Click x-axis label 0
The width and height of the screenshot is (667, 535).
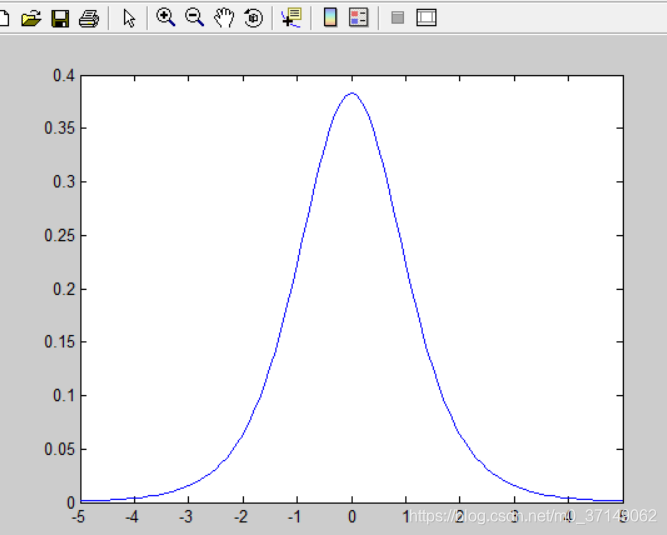352,517
